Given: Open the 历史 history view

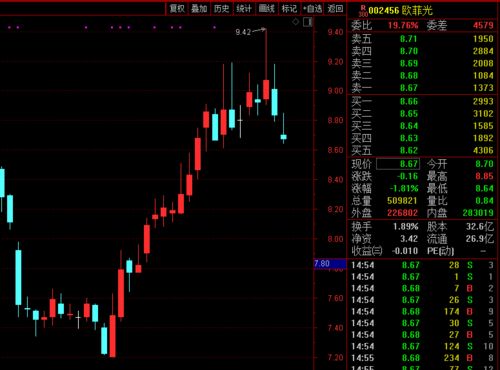Looking at the screenshot, I should tap(221, 9).
